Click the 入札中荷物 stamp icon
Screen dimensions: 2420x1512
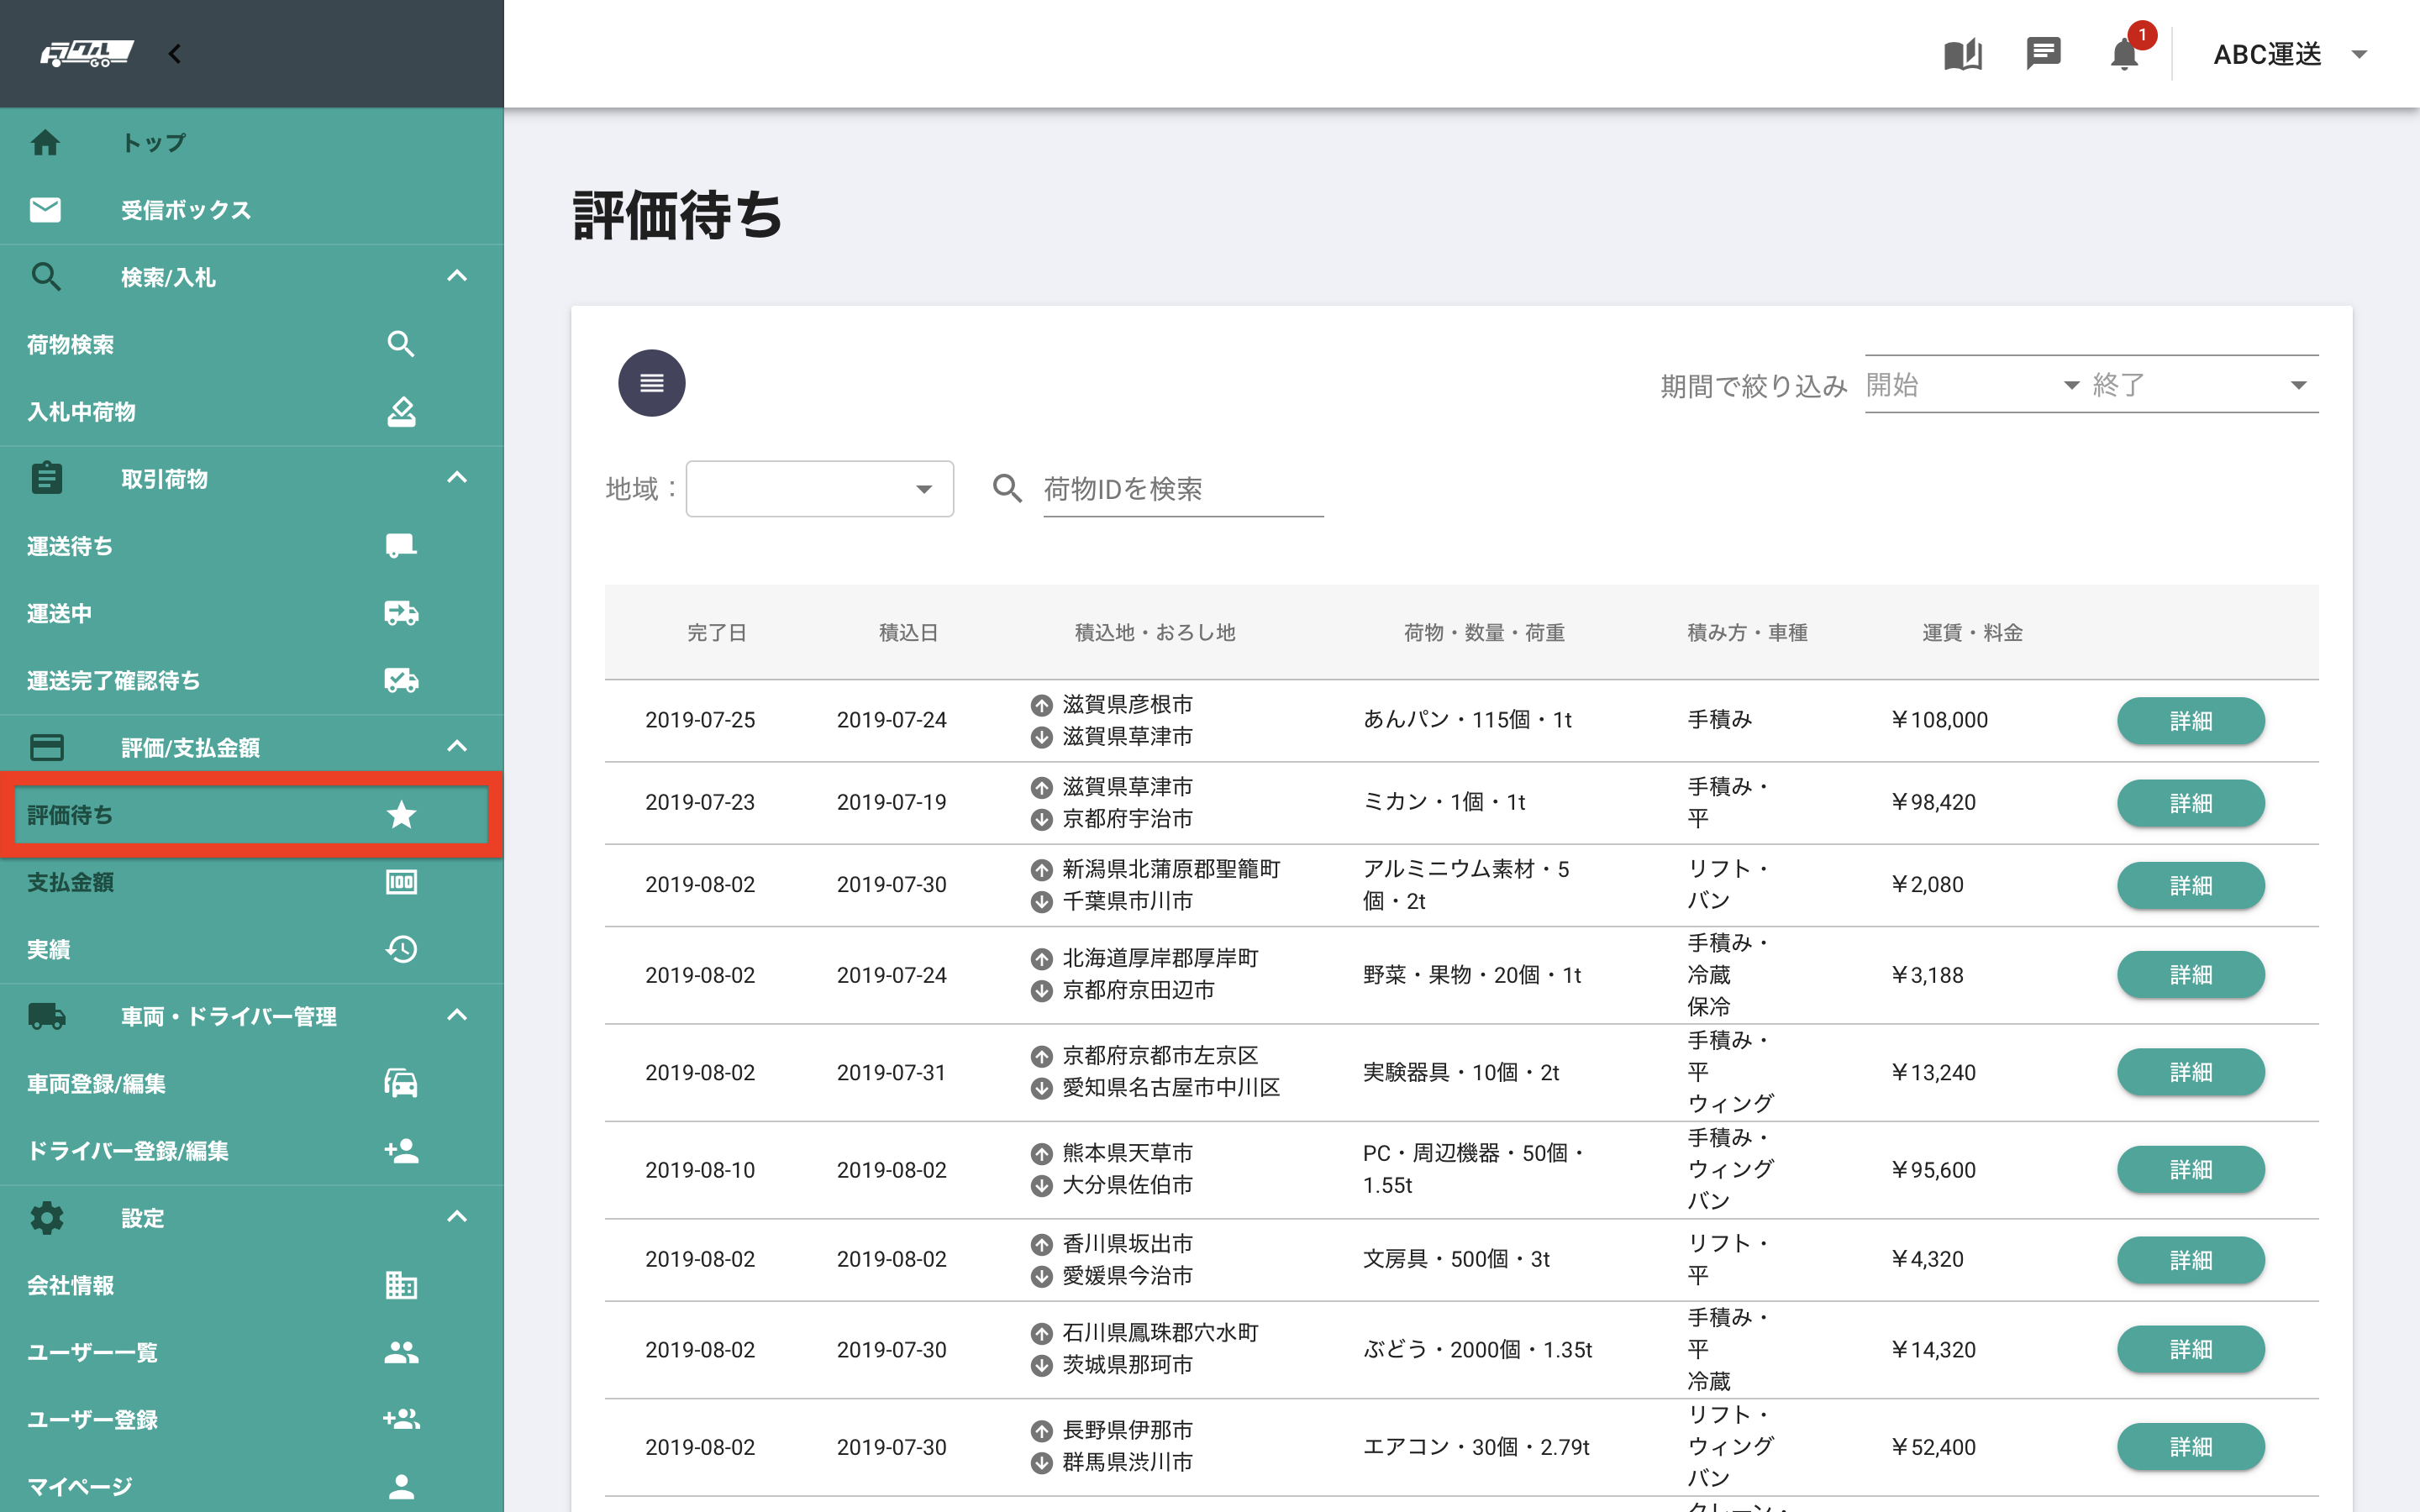click(401, 411)
